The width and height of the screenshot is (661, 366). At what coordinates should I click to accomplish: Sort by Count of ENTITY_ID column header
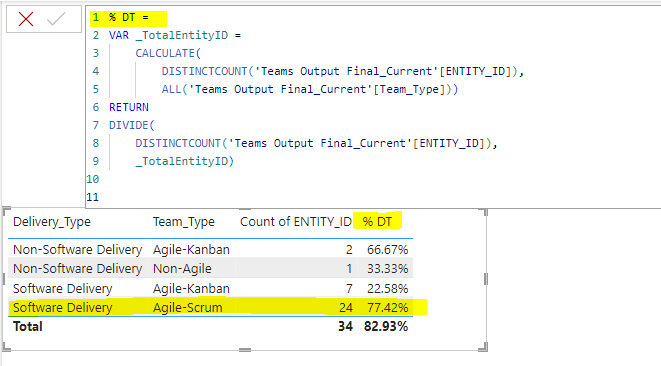point(296,222)
